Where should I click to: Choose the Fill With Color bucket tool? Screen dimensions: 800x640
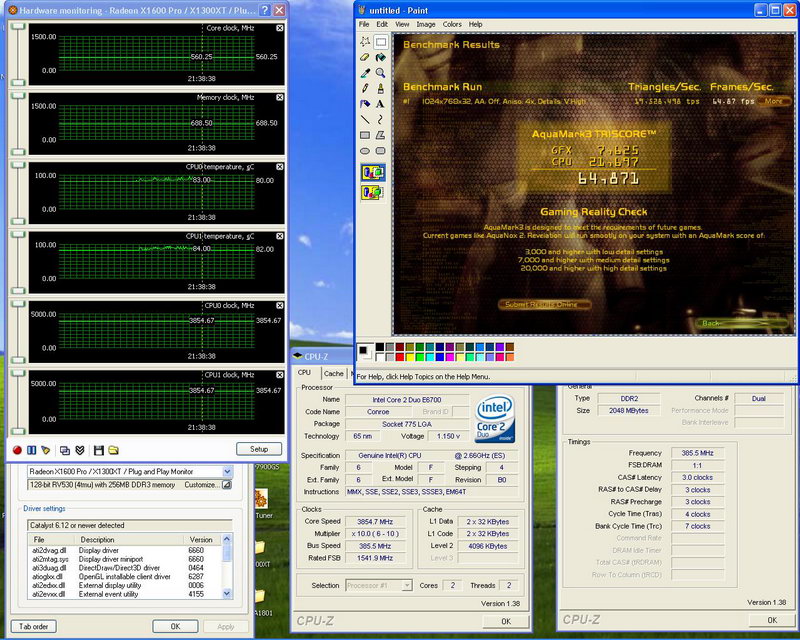pyautogui.click(x=381, y=57)
